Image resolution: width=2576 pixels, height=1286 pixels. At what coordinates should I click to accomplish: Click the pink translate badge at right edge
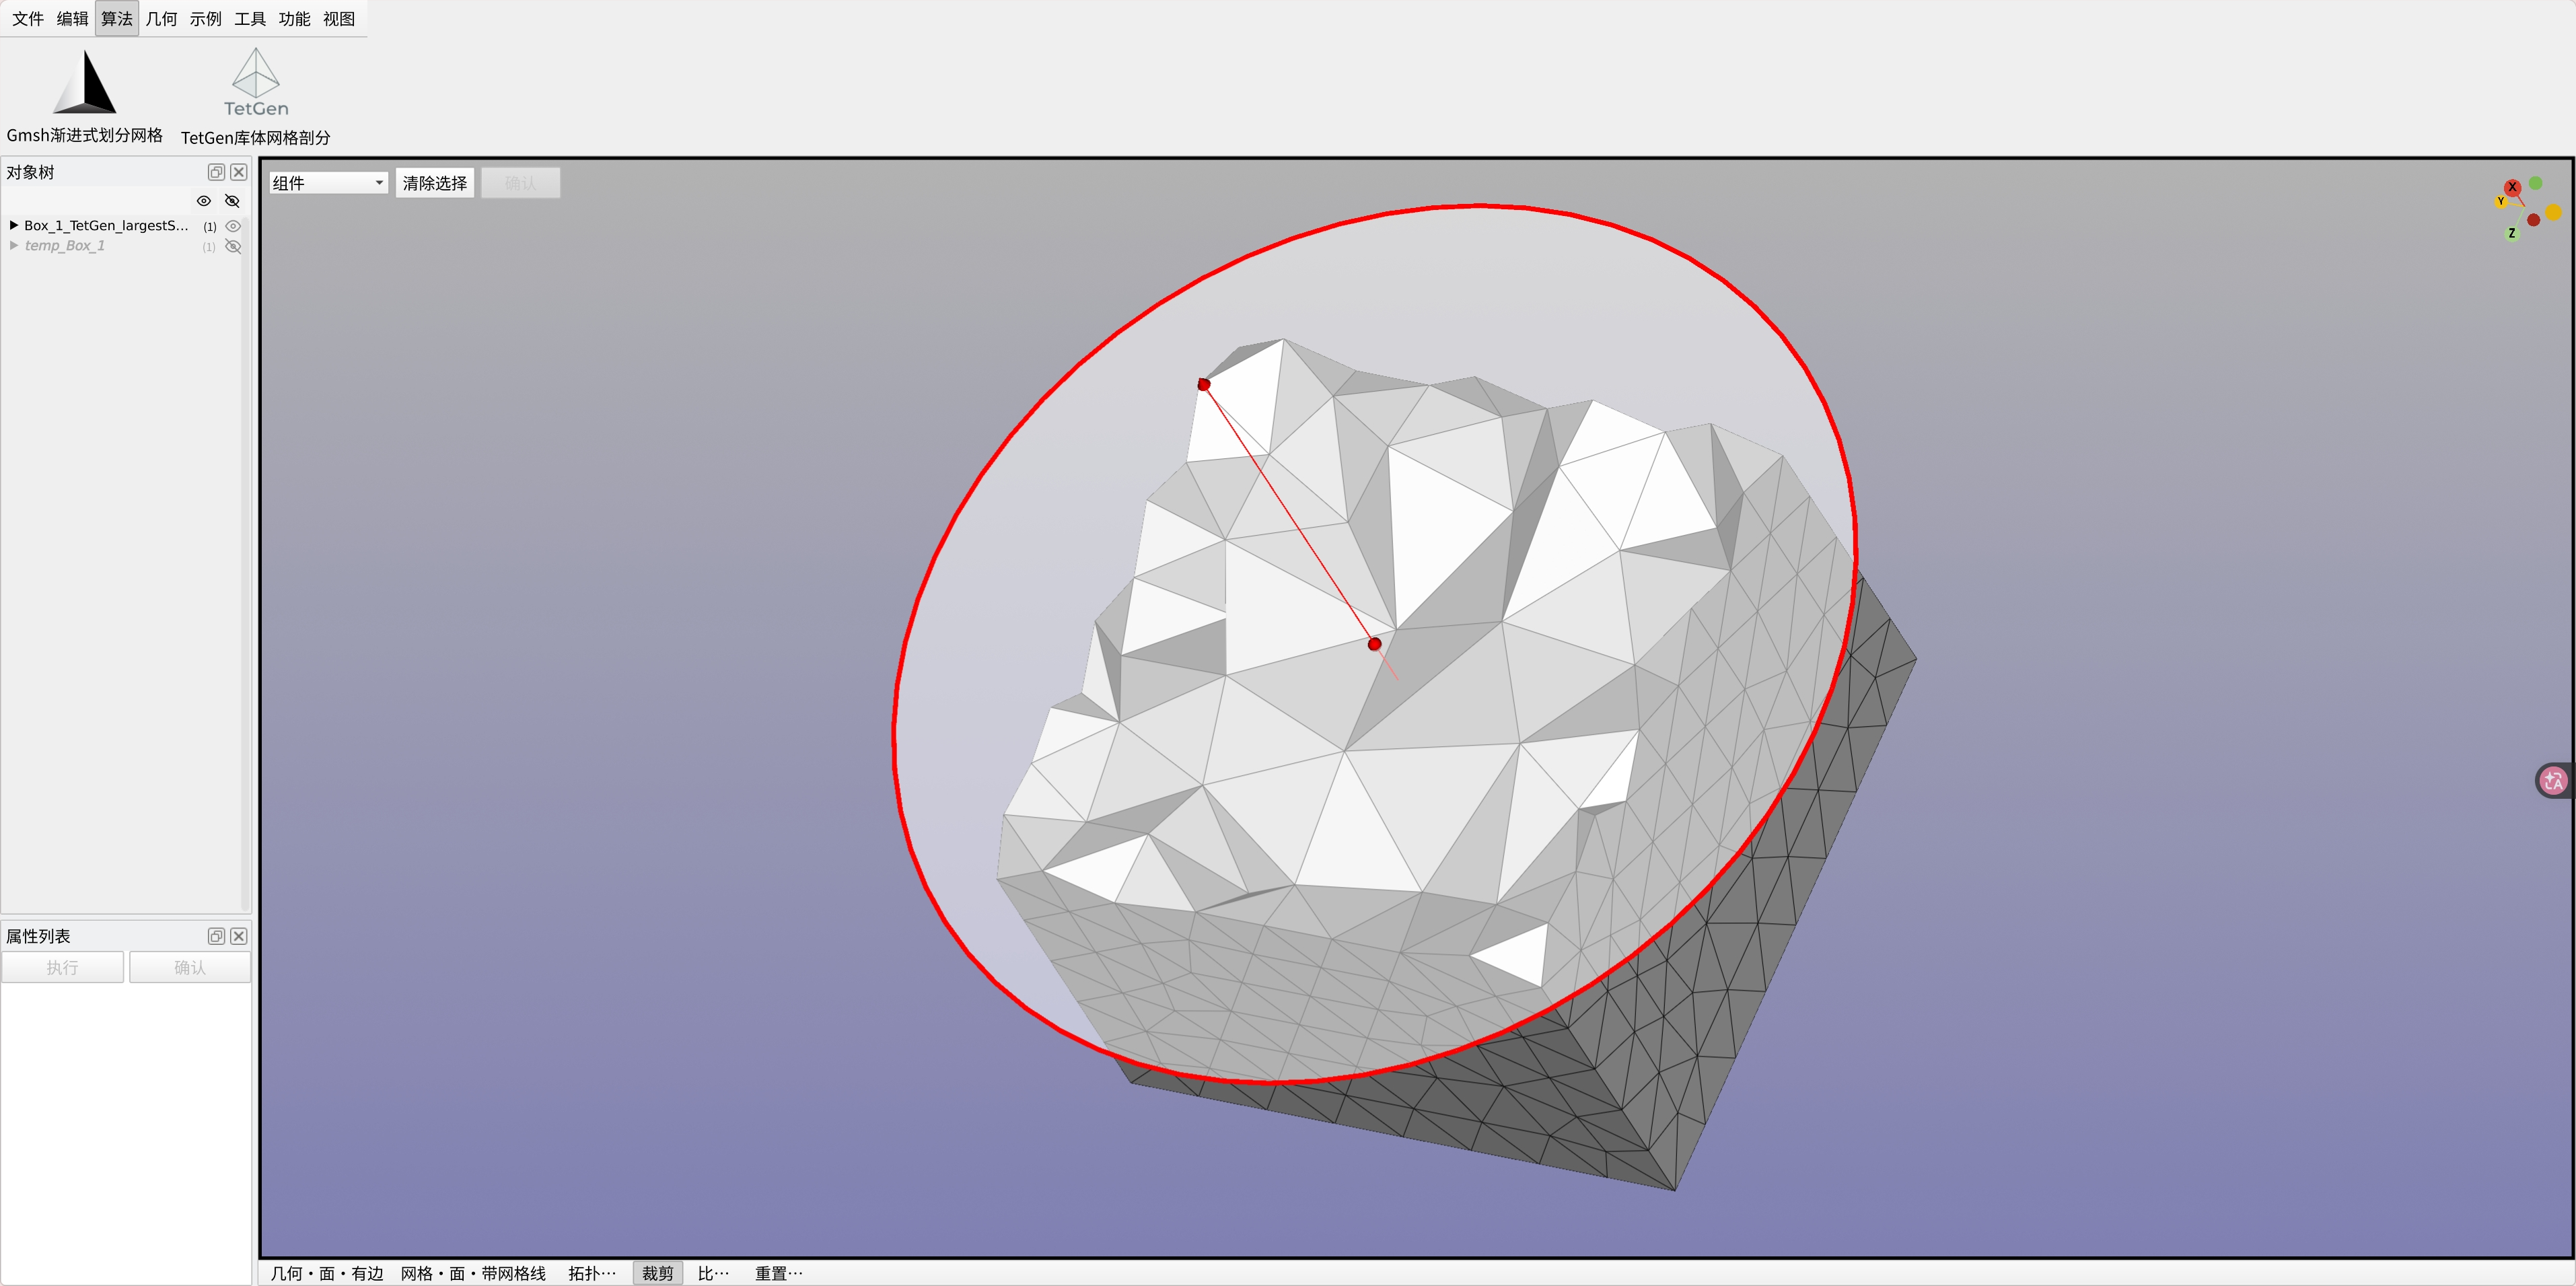(2554, 781)
